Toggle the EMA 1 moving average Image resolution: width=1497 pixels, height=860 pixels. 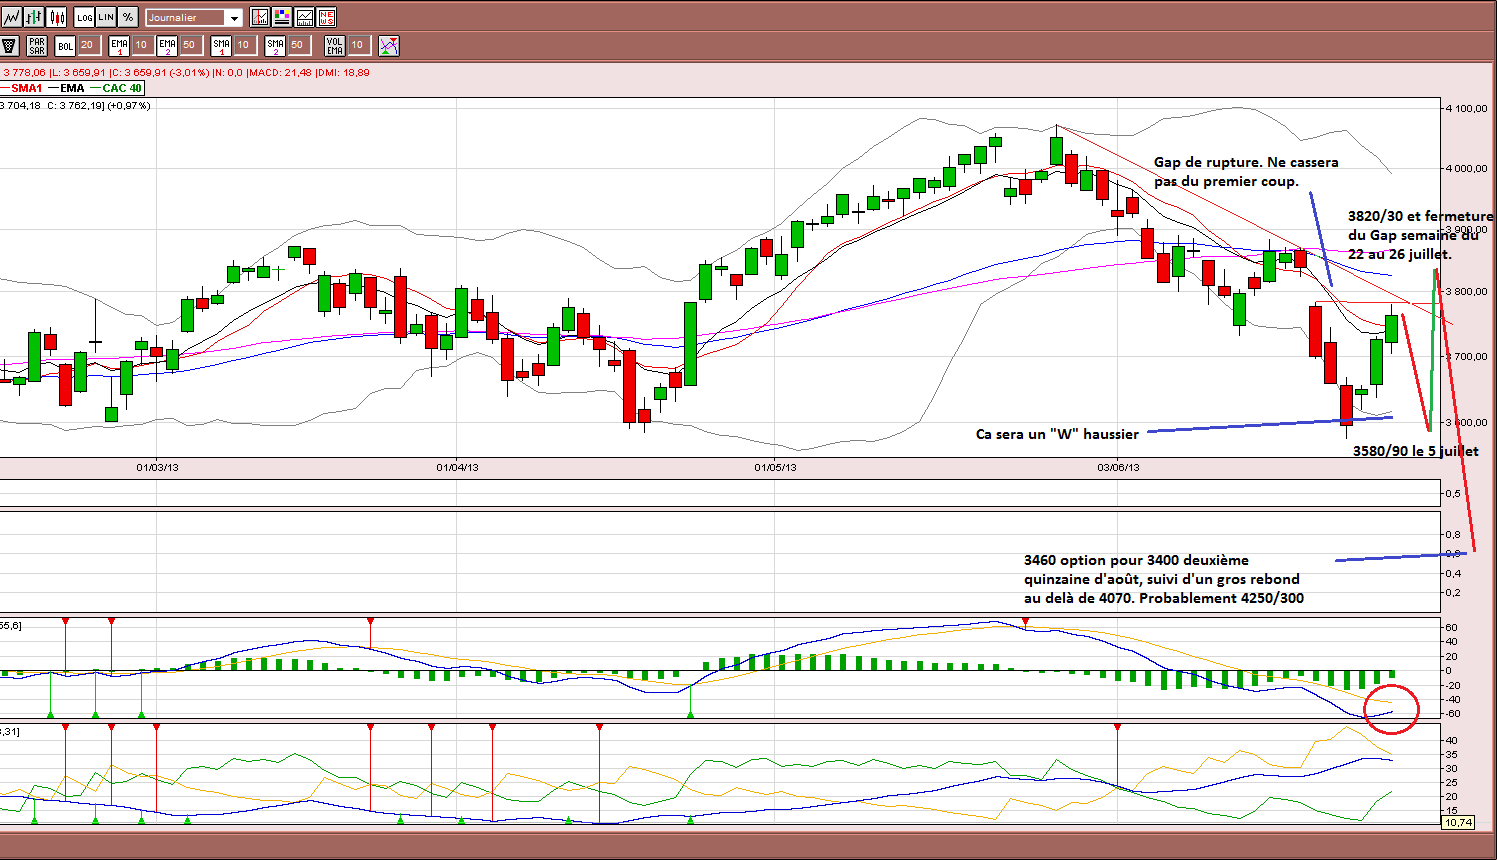[x=120, y=45]
